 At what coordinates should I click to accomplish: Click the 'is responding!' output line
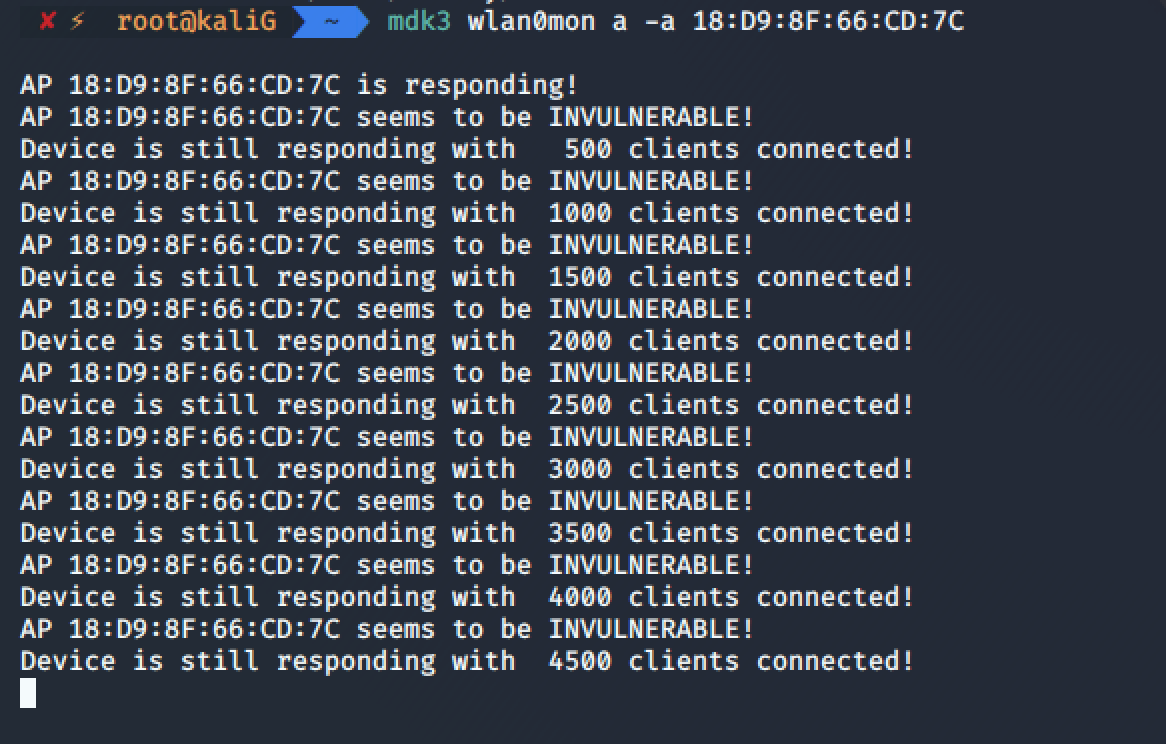(299, 85)
